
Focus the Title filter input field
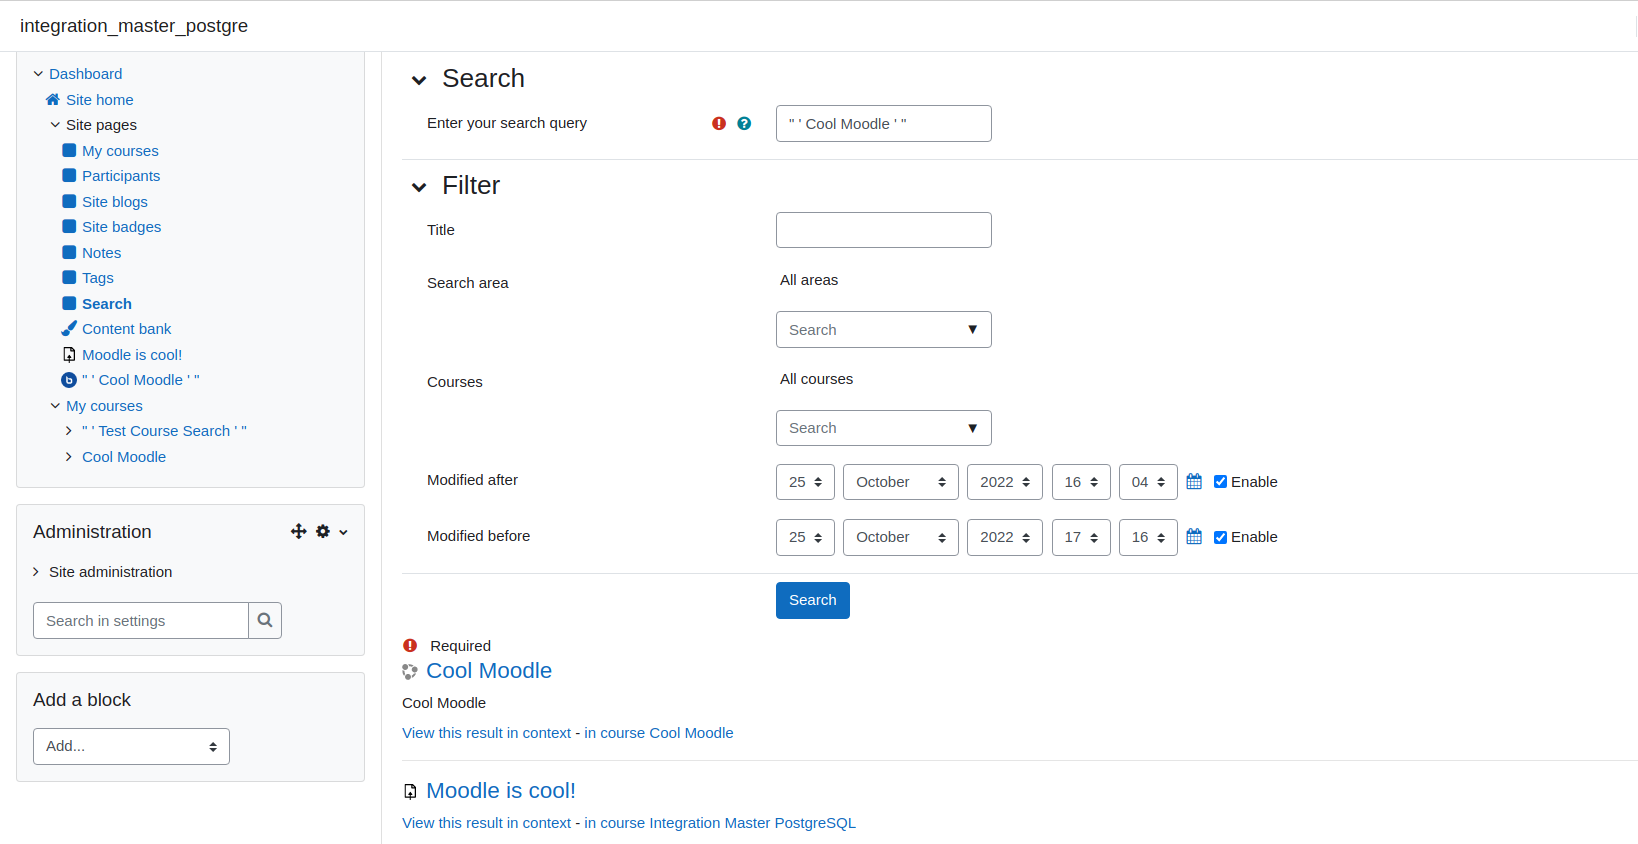[884, 230]
